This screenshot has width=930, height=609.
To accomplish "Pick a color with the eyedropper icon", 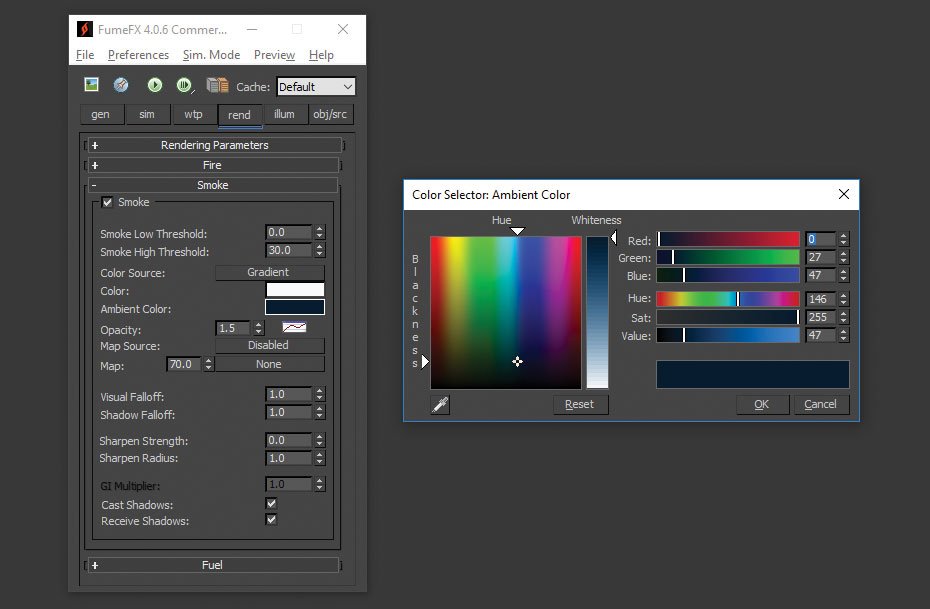I will click(x=440, y=404).
